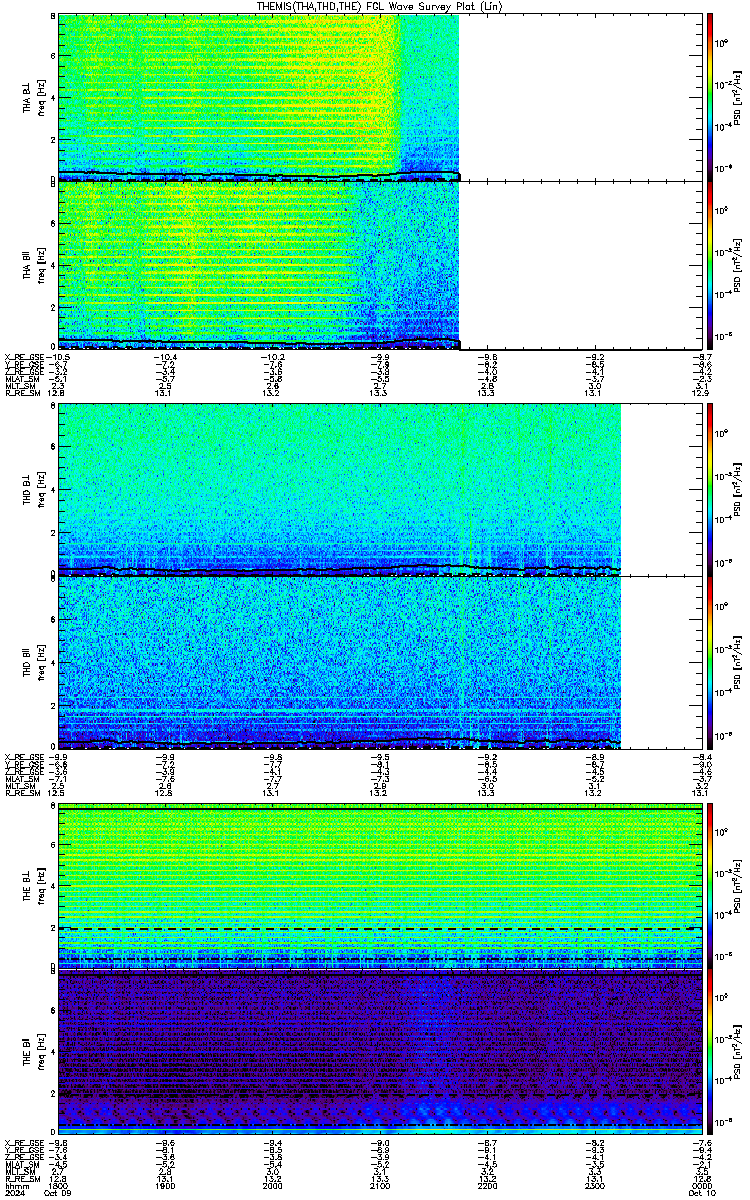Click the '2300' time tick label
Image resolution: width=750 pixels, height=1200 pixels.
tap(593, 1187)
